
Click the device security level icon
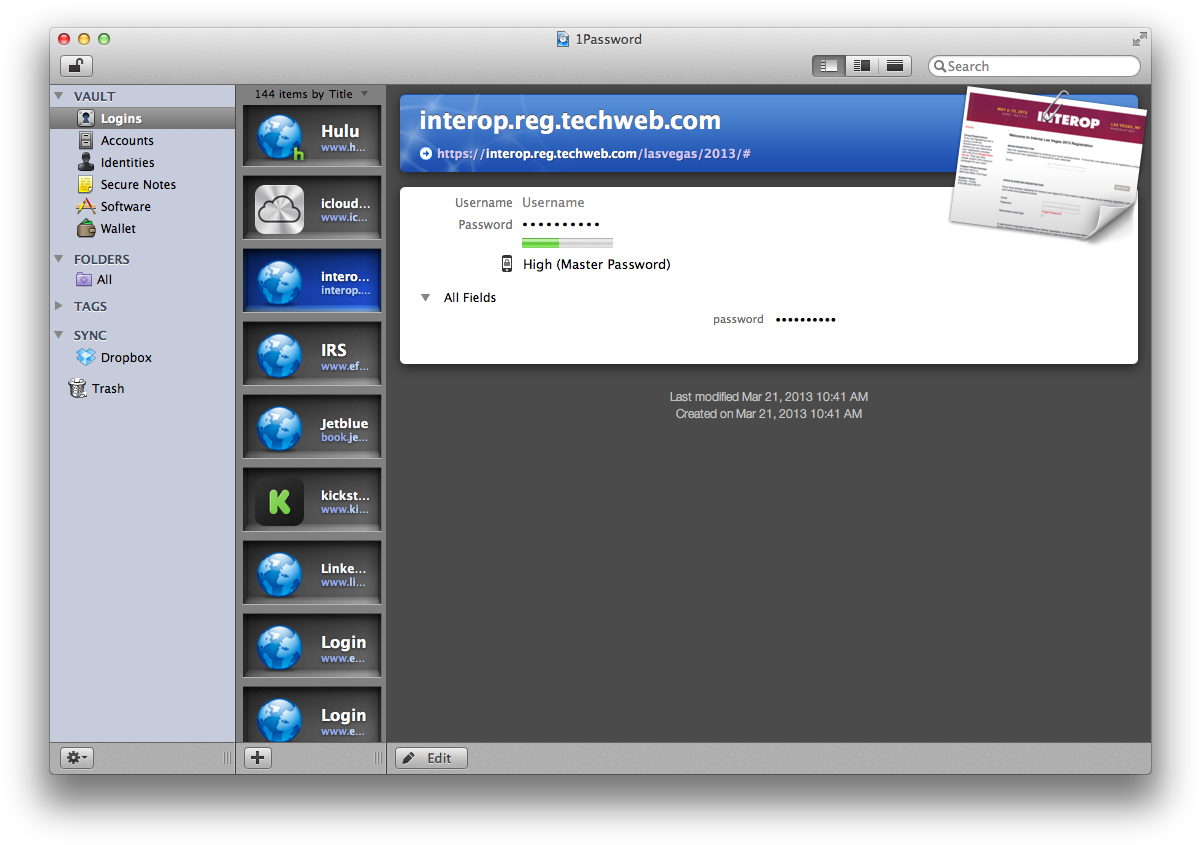507,264
